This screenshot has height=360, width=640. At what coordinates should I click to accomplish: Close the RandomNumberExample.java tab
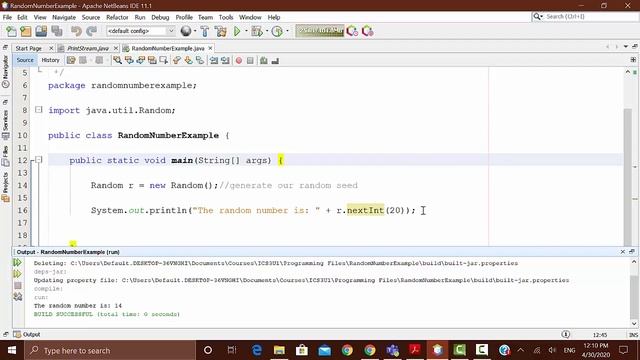coord(210,48)
